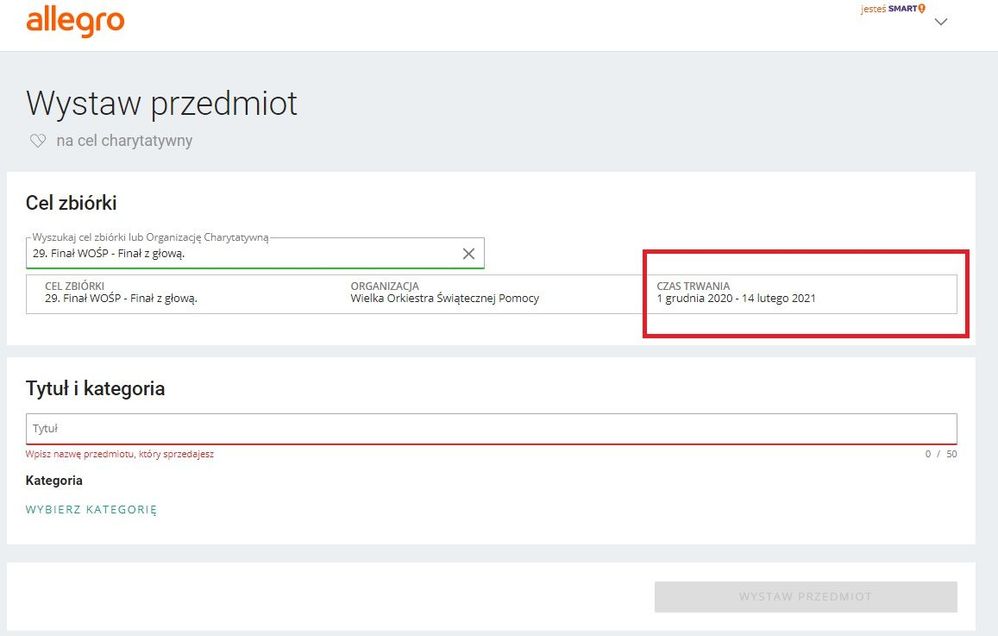The width and height of the screenshot is (998, 636).
Task: Open the WYBIERZ KATEGORIĘ link
Action: point(91,509)
